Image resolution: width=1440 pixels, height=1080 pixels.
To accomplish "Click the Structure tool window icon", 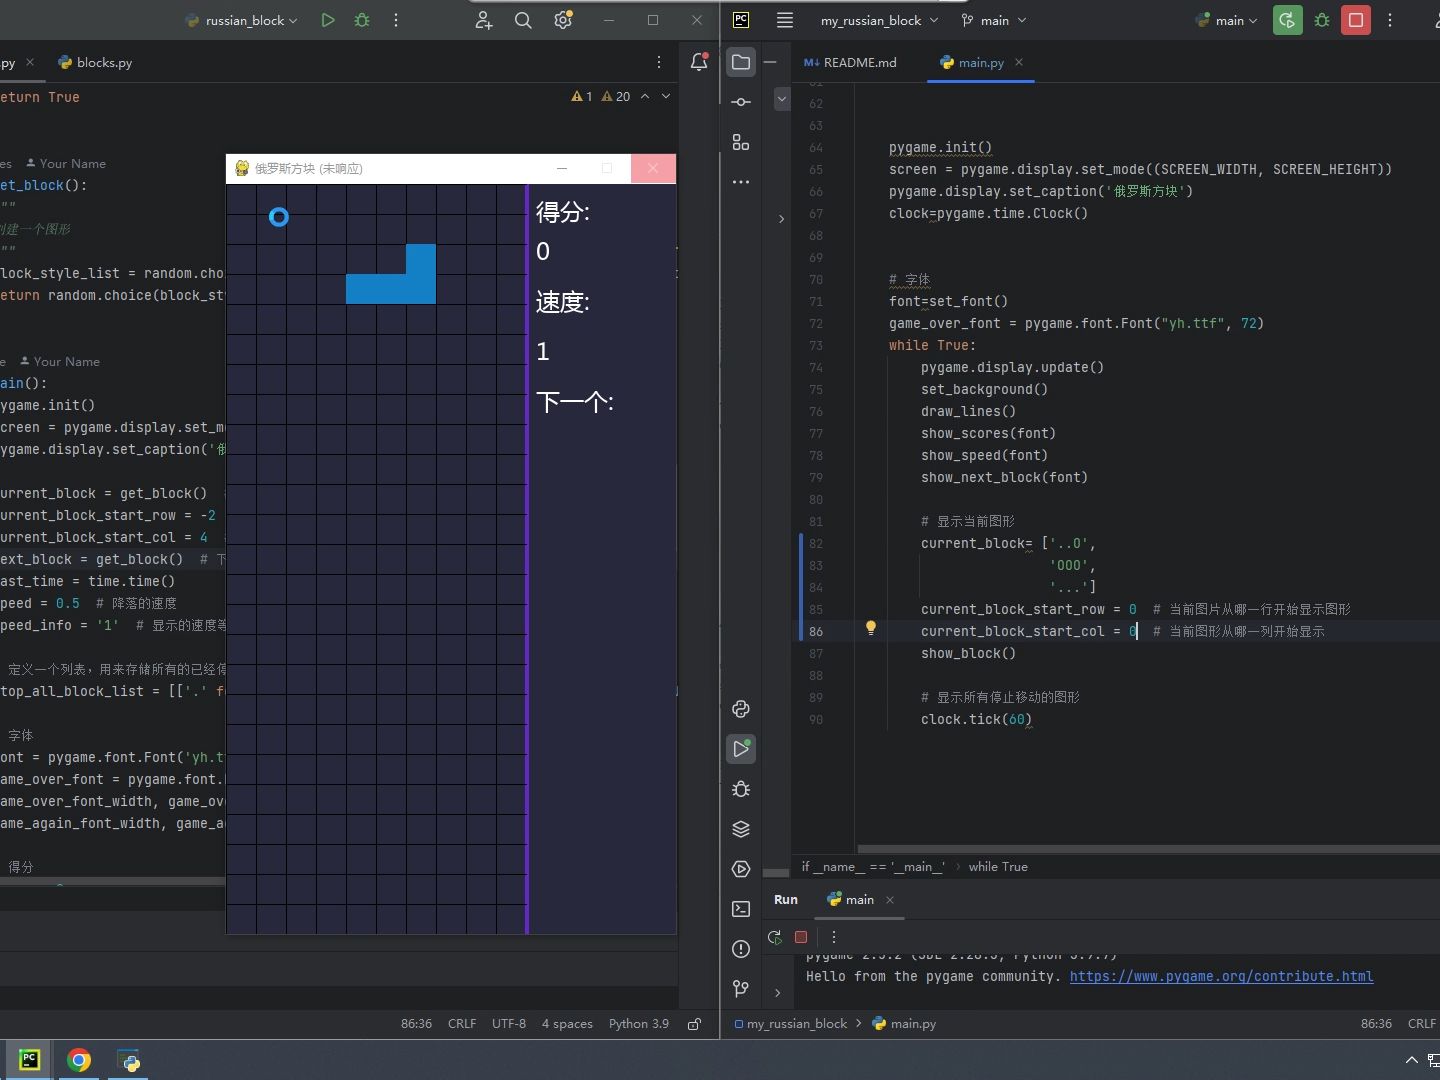I will click(741, 143).
